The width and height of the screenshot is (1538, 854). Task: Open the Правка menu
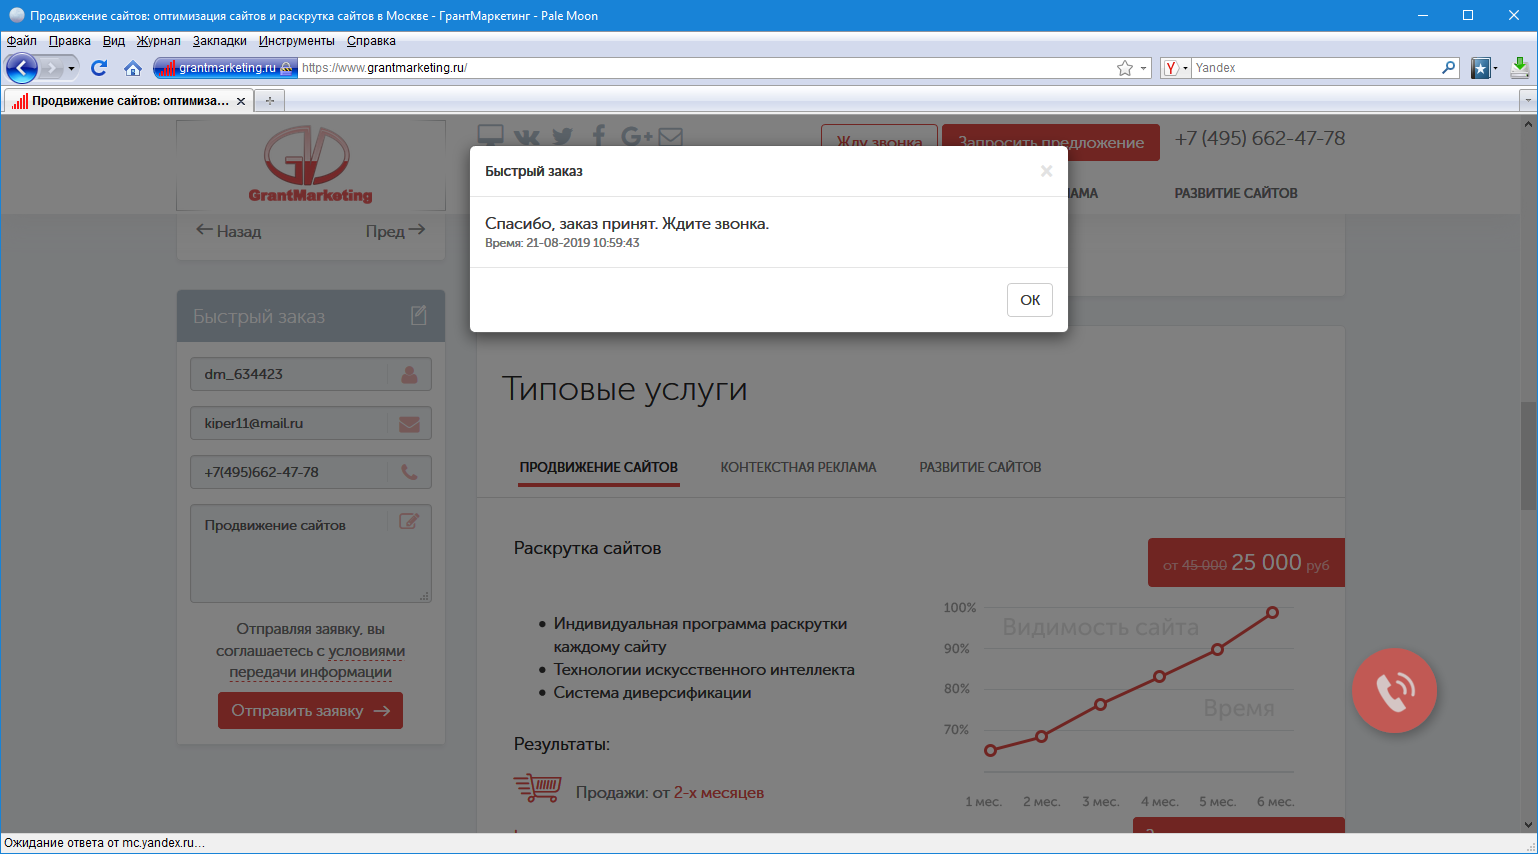tap(70, 41)
